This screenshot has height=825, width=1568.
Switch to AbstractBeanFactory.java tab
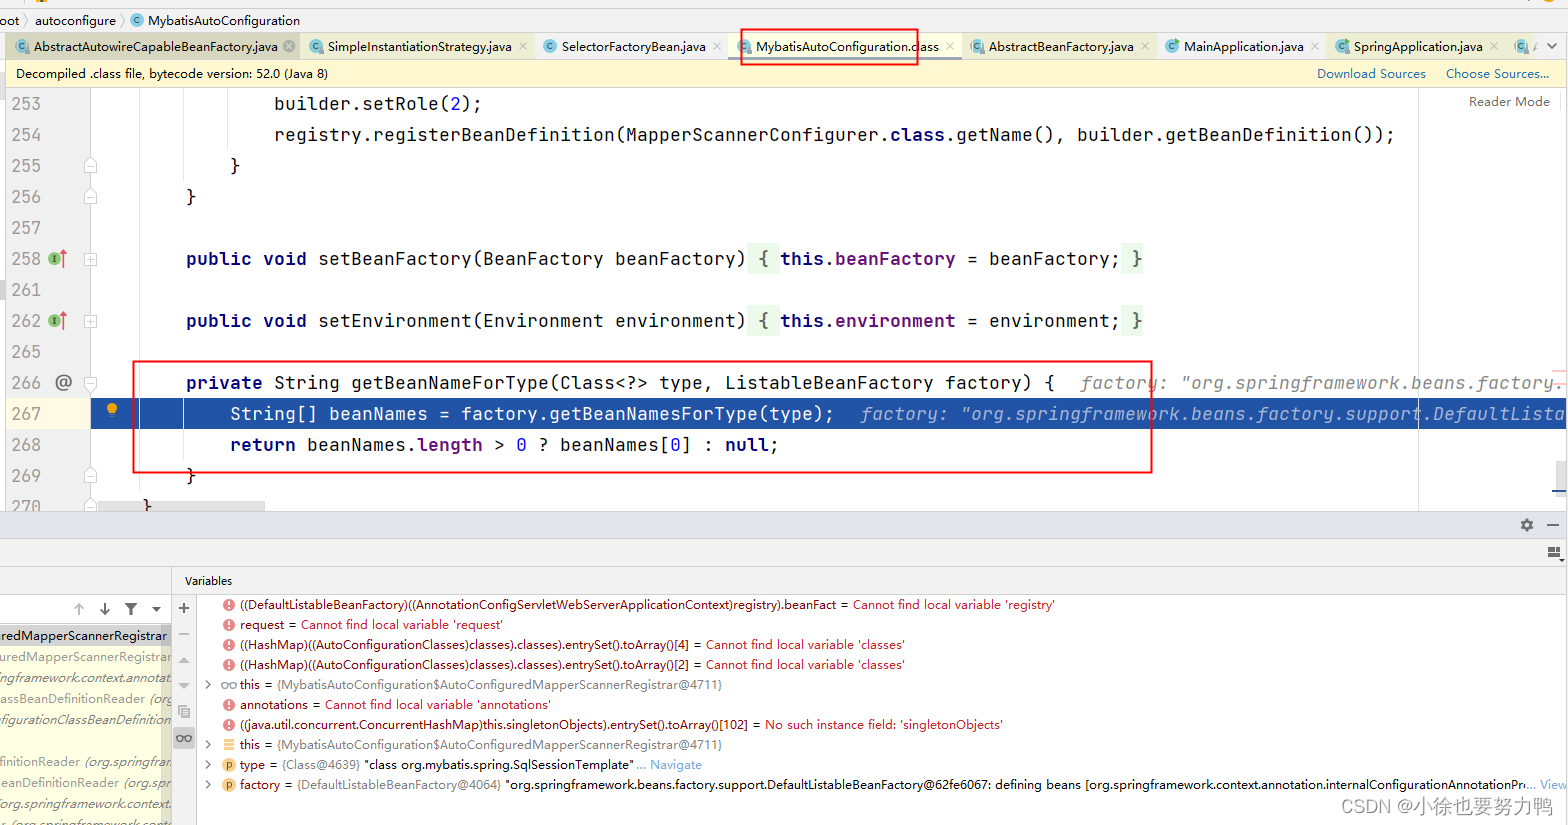tap(1061, 46)
